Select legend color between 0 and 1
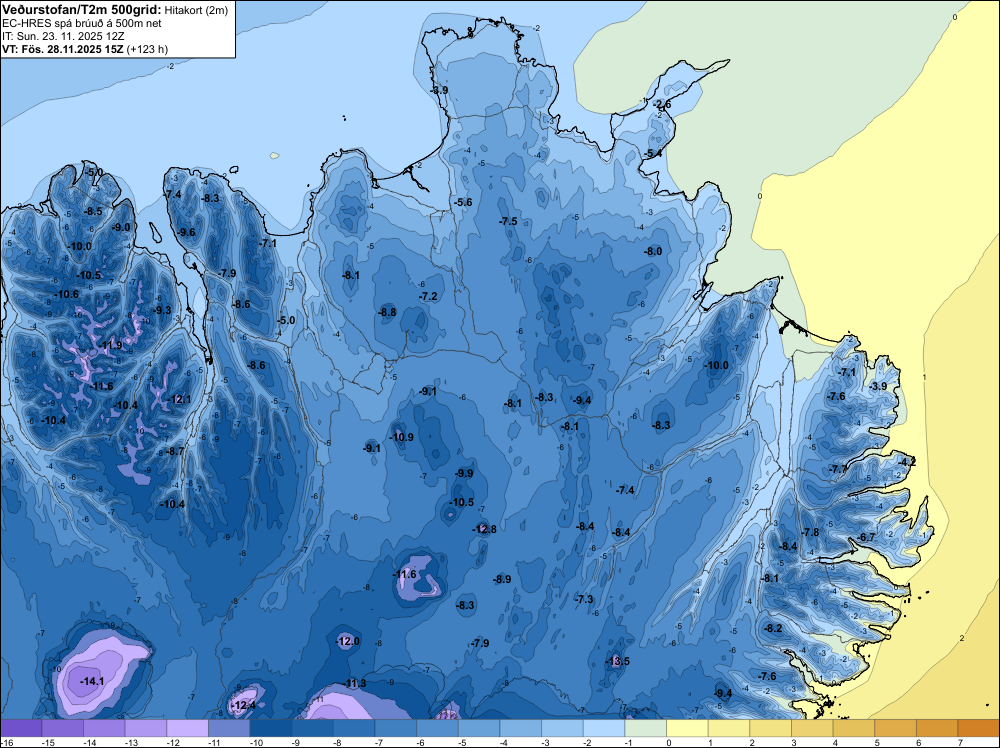 688,728
